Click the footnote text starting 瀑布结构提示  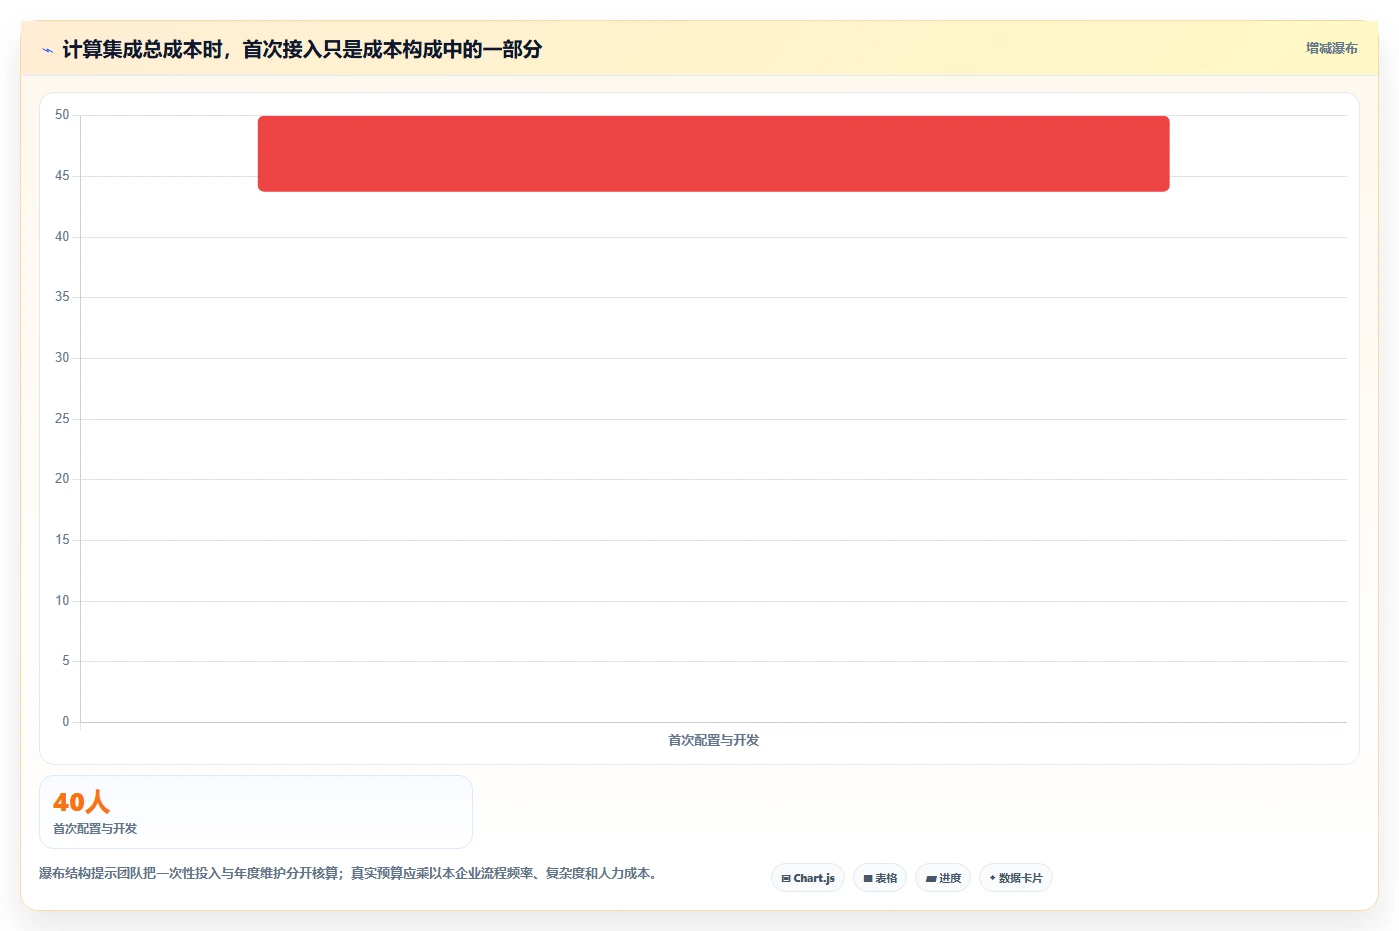350,873
